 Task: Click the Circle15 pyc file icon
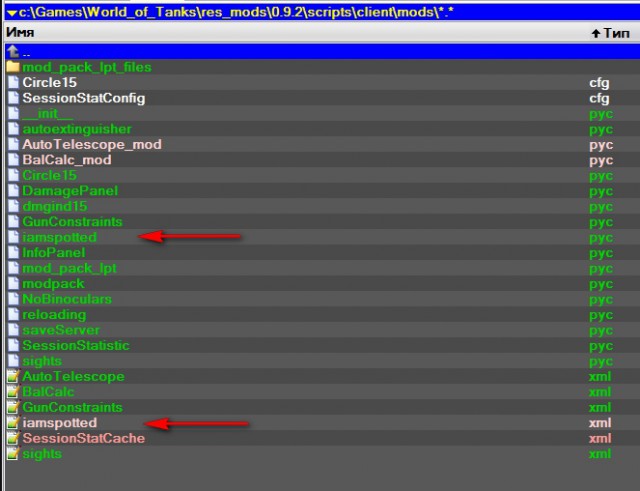13,176
